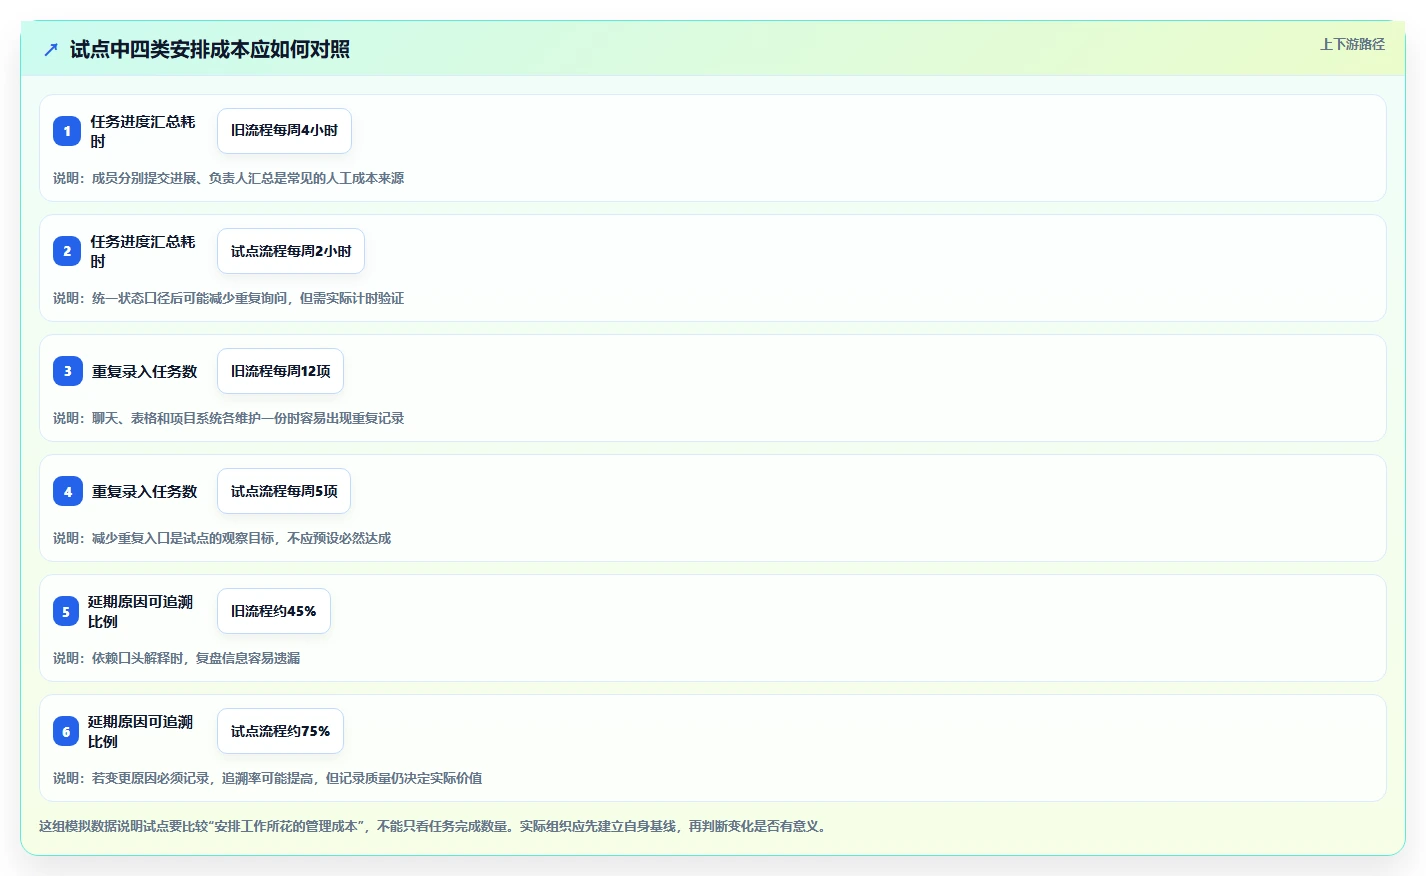Click note 成员分别提交进展、负责人汇总
1426x876 pixels.
pos(228,178)
